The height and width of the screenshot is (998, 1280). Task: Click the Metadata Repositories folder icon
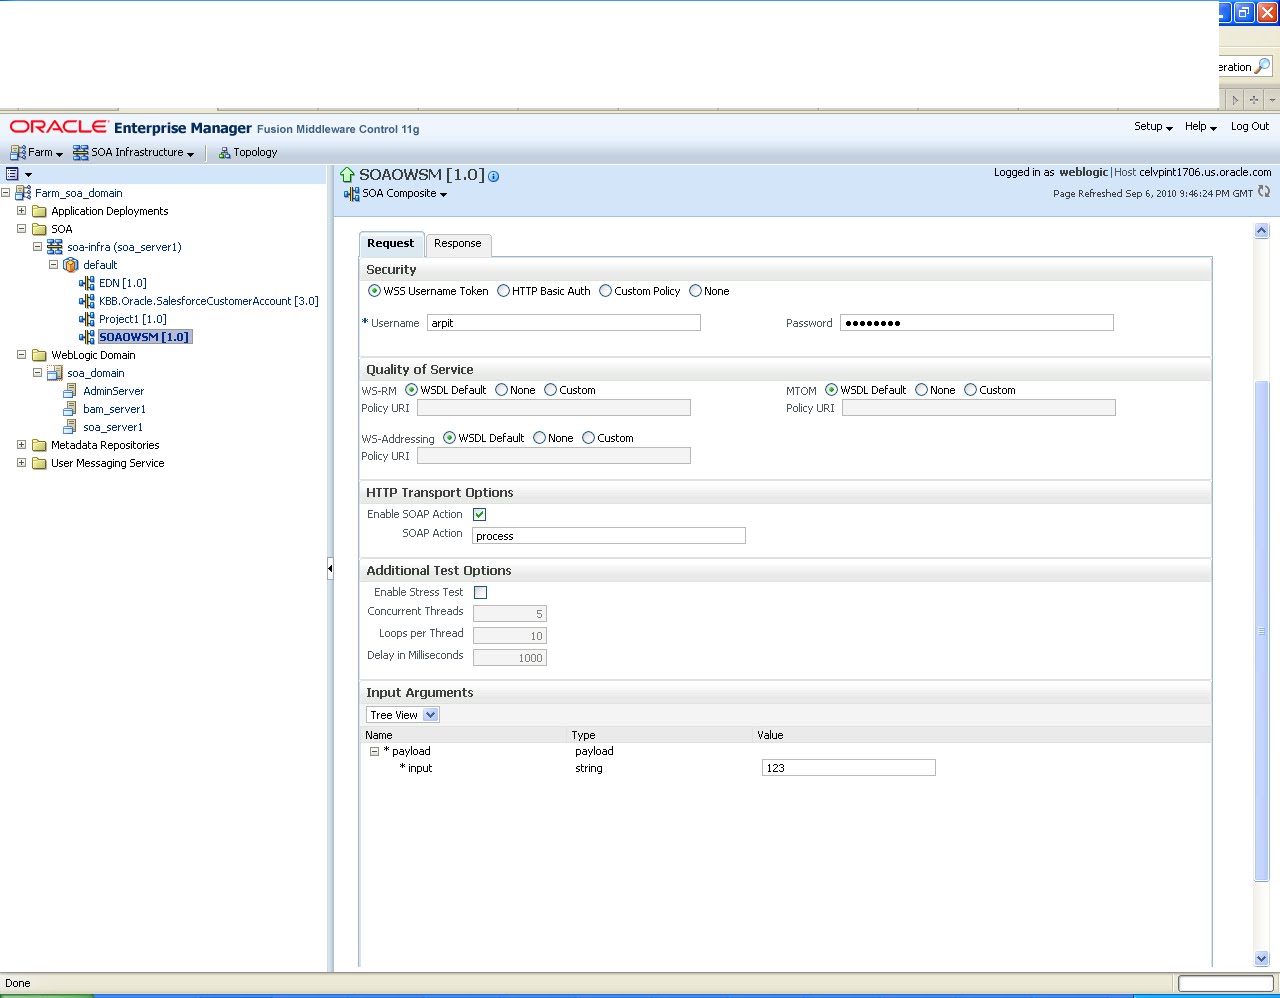tap(39, 445)
